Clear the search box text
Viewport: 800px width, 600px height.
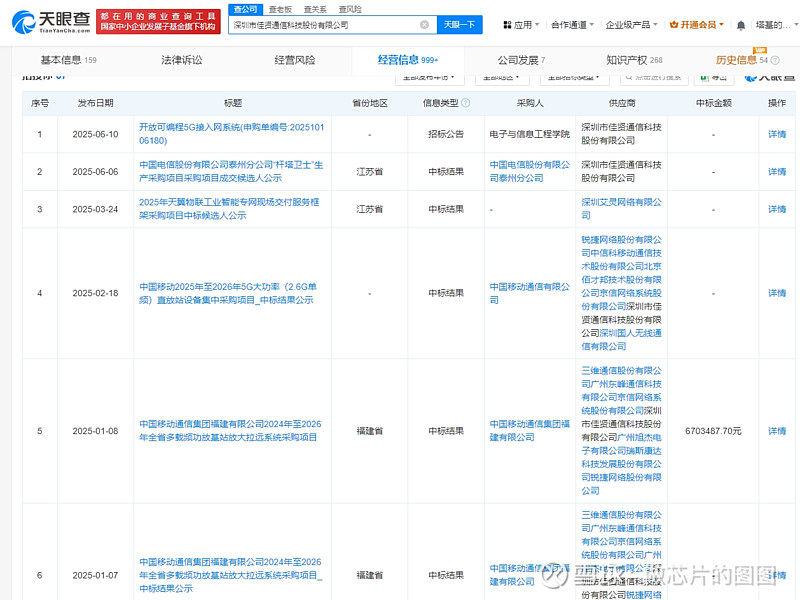coord(424,24)
